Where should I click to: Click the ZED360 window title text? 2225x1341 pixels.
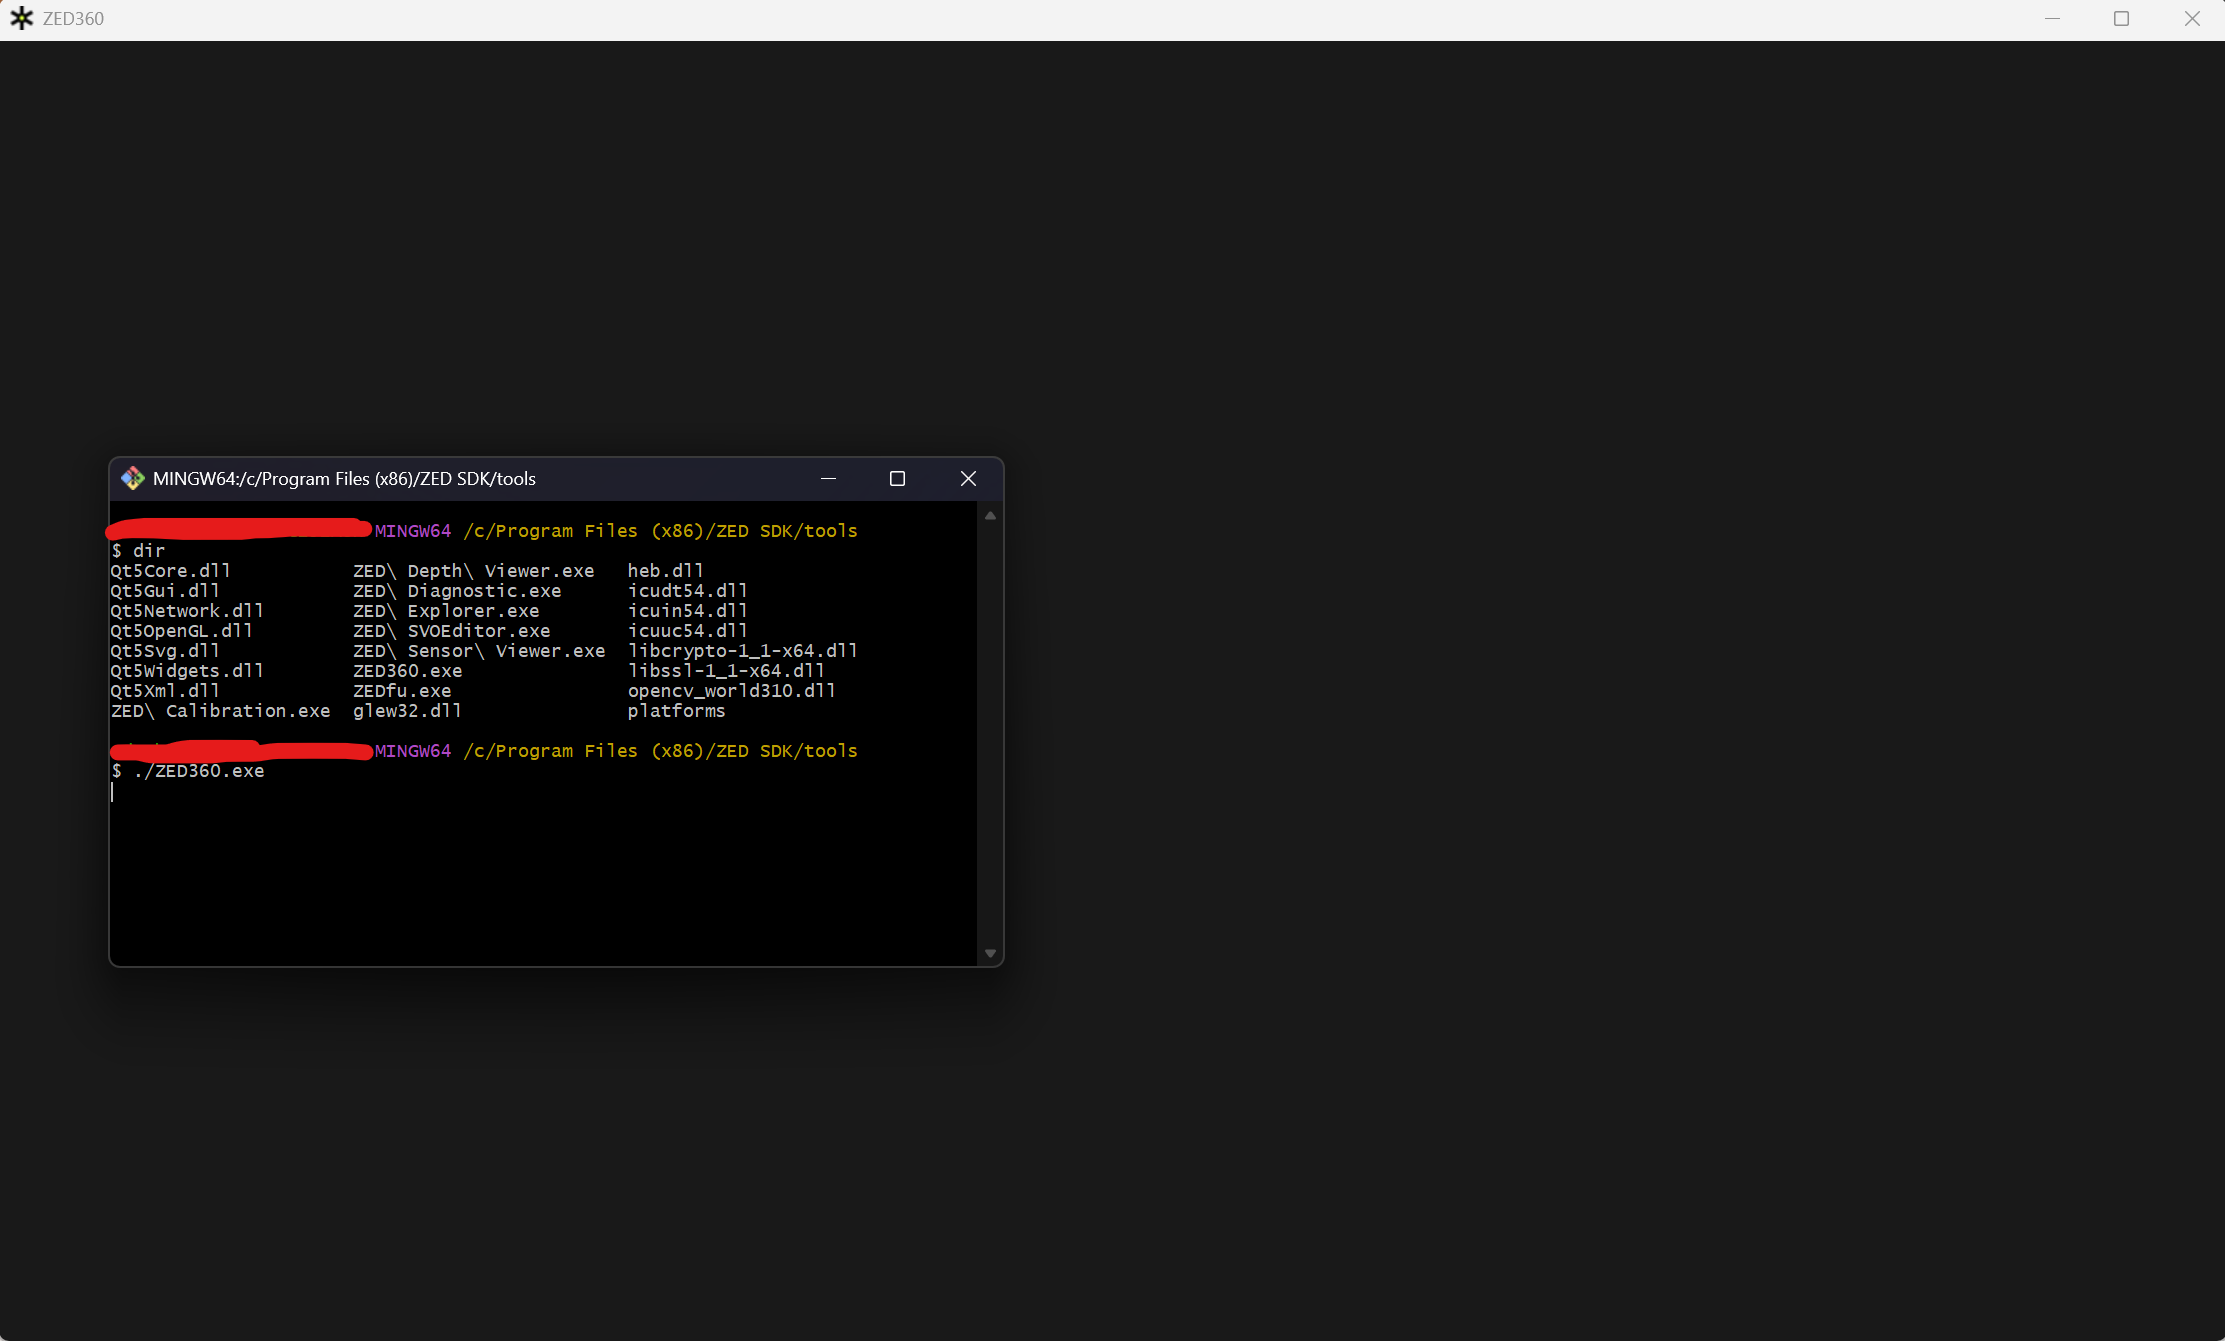click(x=73, y=19)
